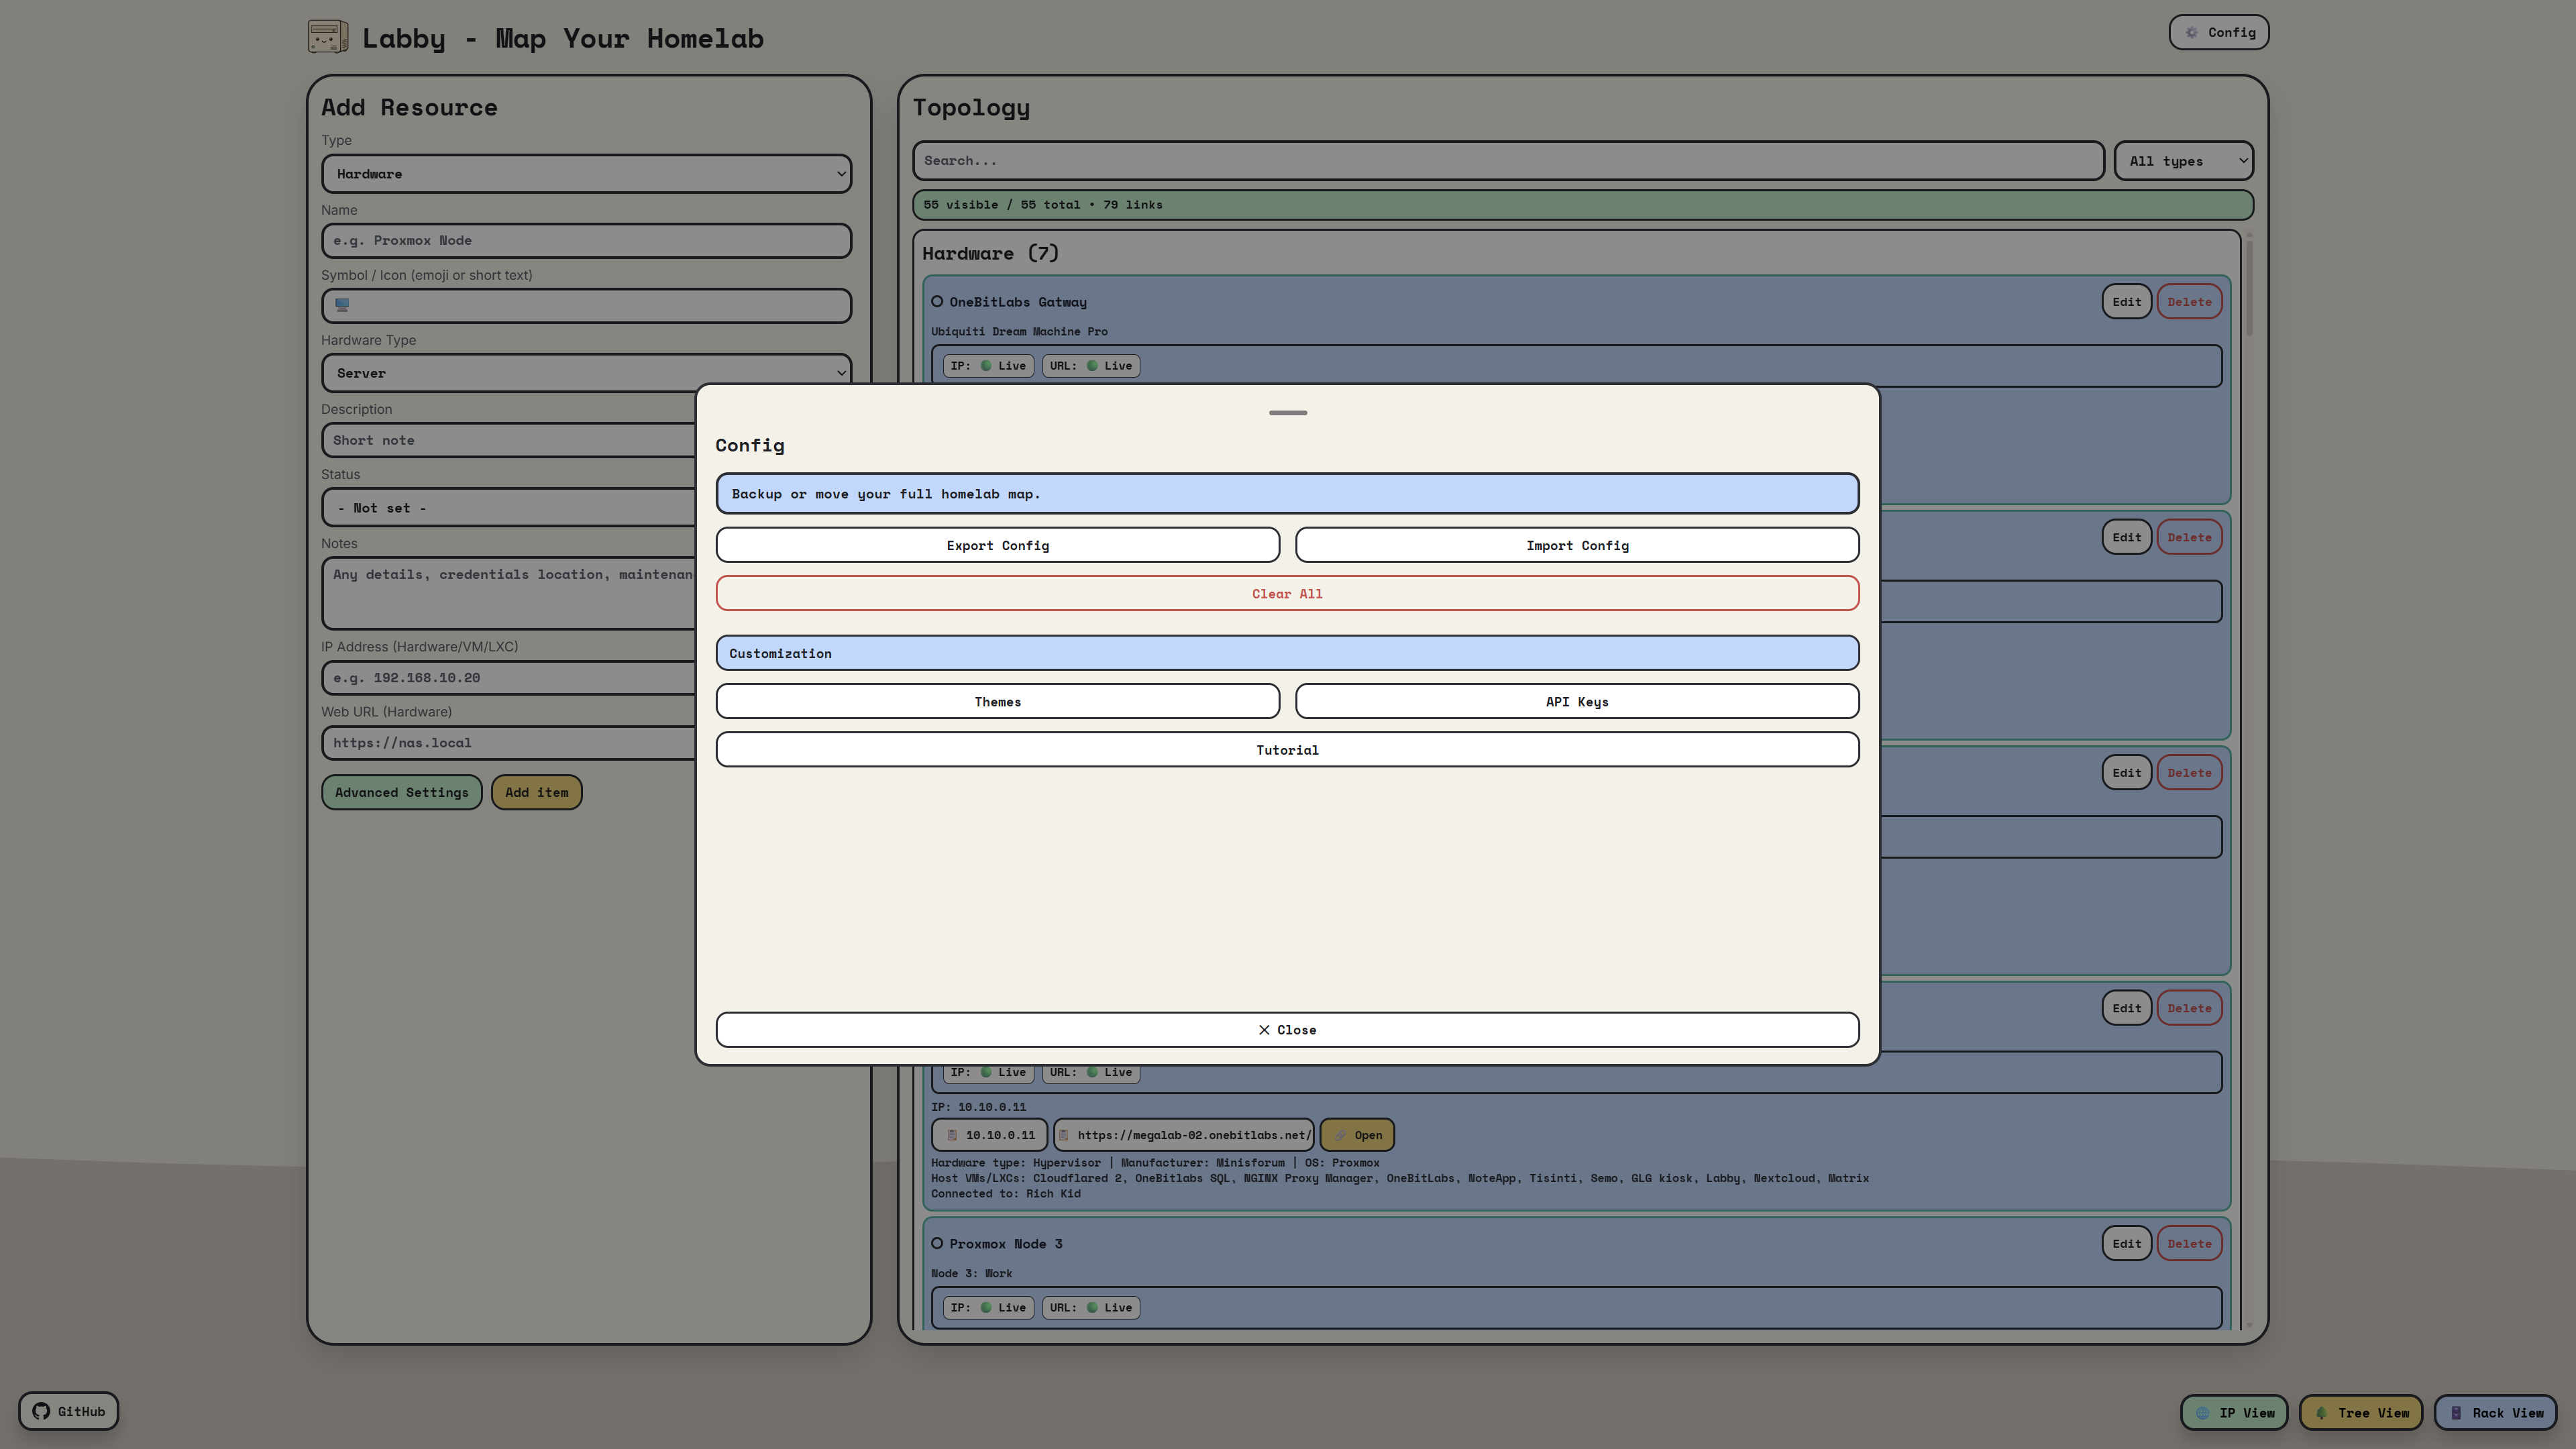This screenshot has width=2576, height=1449.
Task: Click the GitHub octocat icon
Action: point(41,1411)
